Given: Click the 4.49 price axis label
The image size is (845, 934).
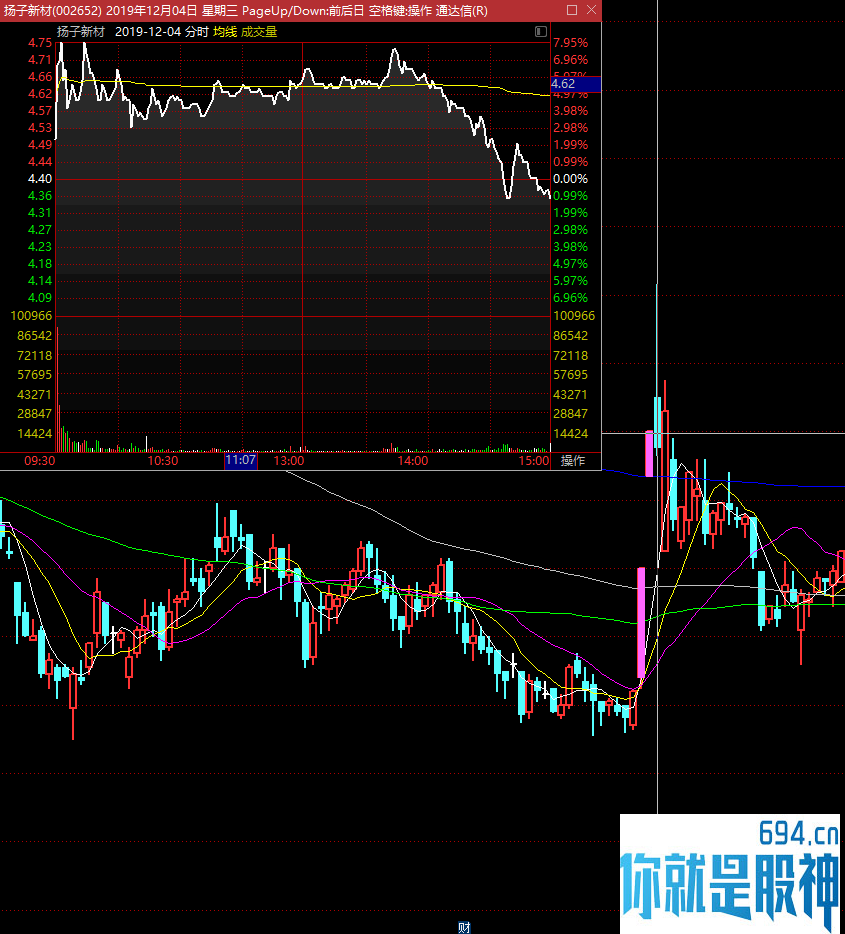Looking at the screenshot, I should (40, 145).
